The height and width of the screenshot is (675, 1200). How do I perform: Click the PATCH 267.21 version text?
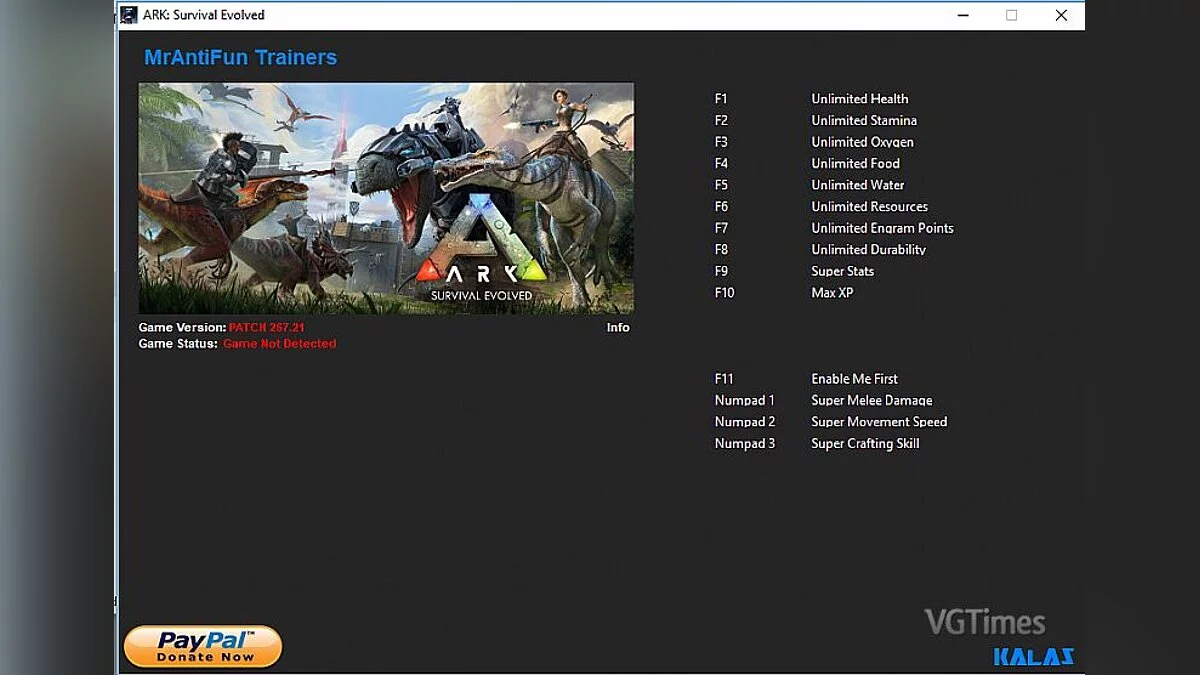coord(266,327)
